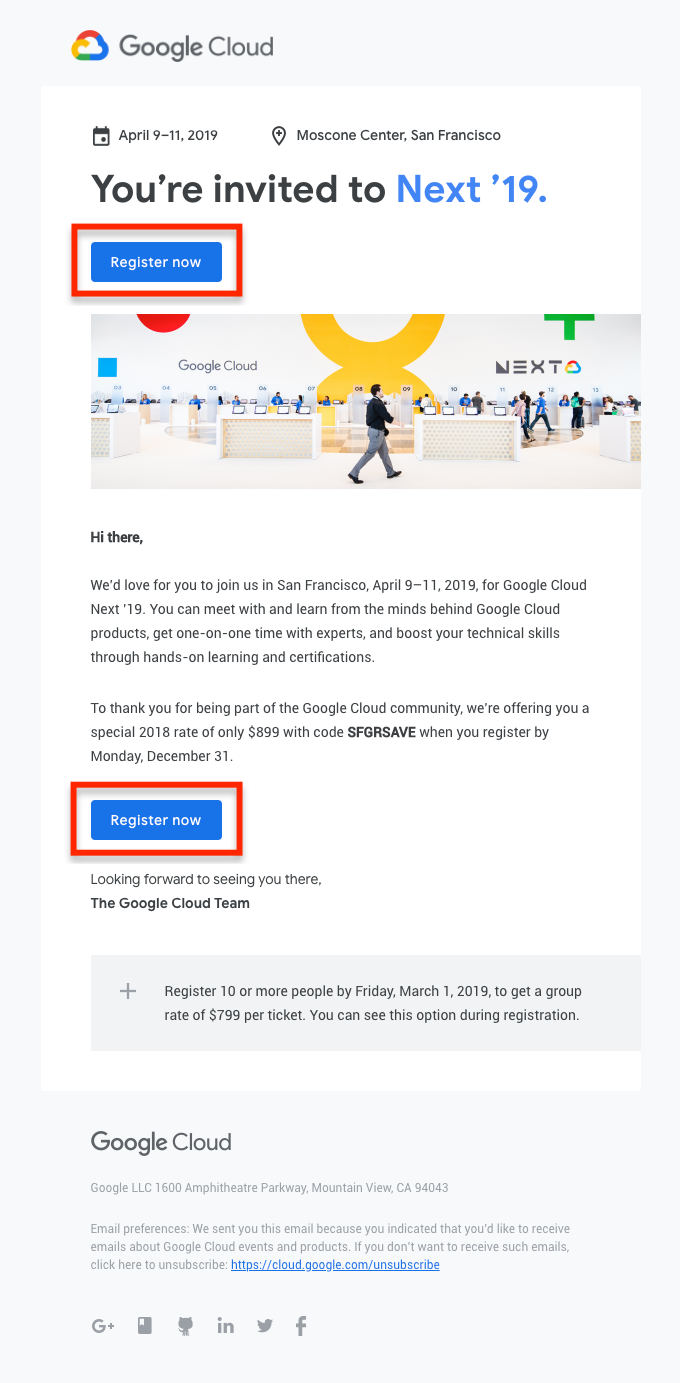The width and height of the screenshot is (680, 1383).
Task: Click the Google Cloud footer logo
Action: coord(161,1142)
